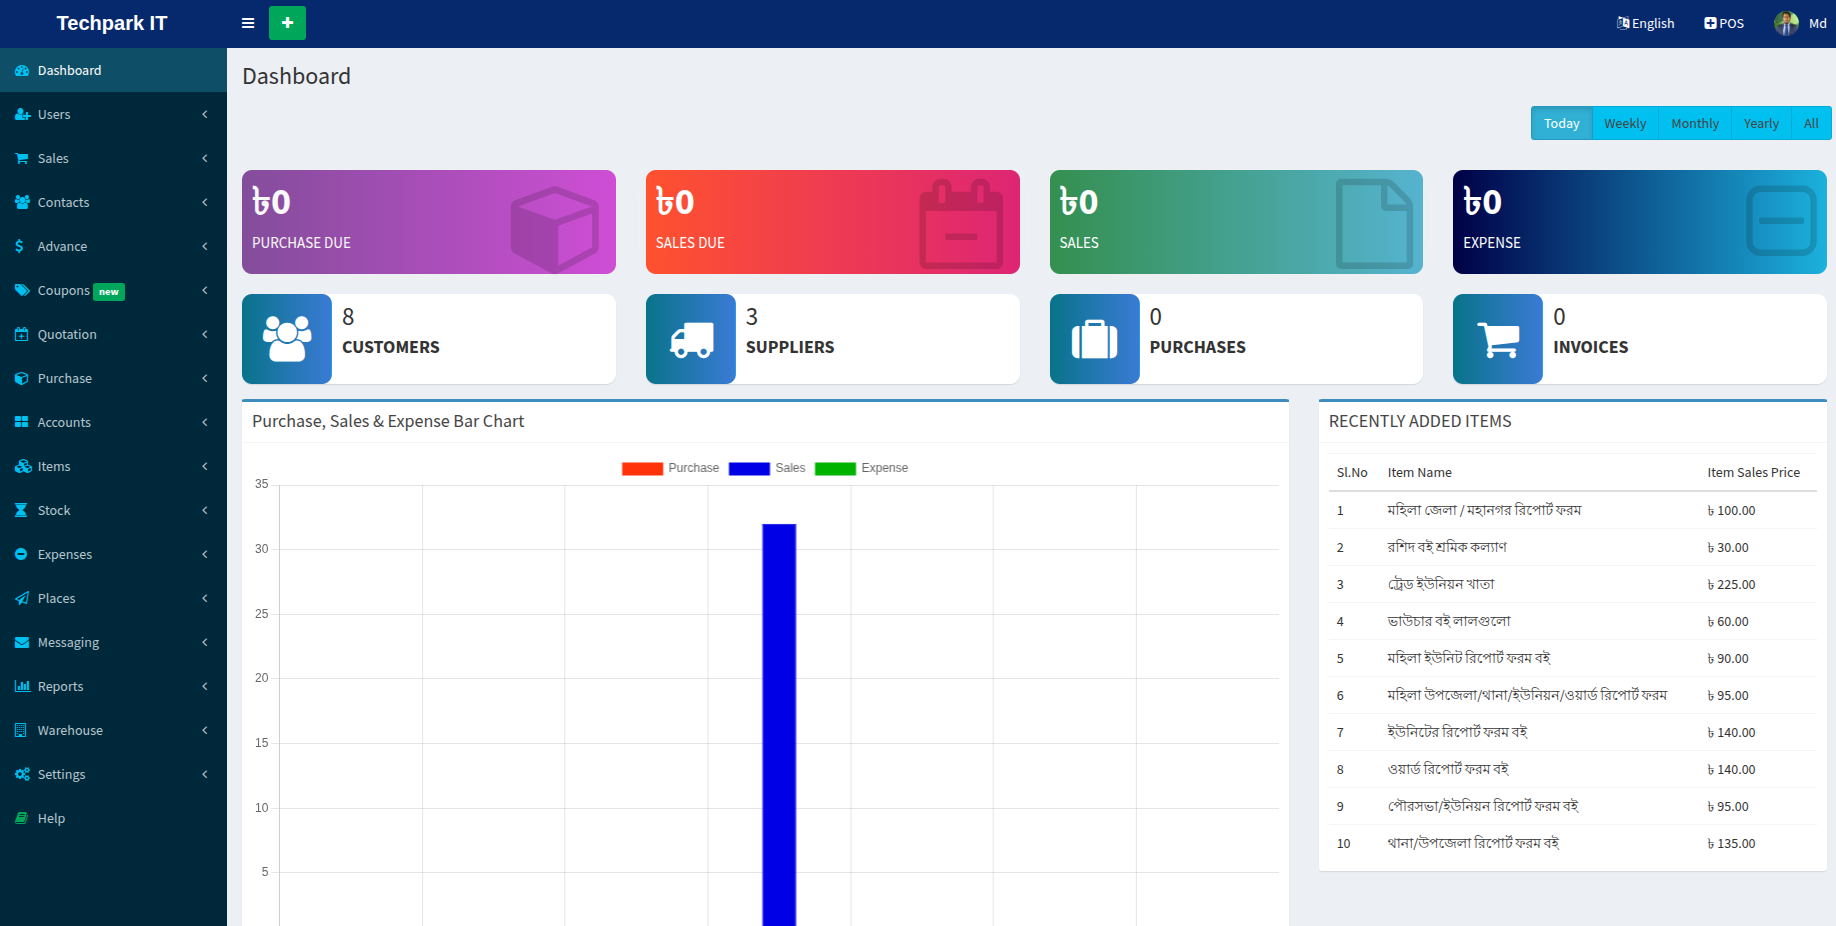Click the Purchases briefcase icon
1836x926 pixels.
tap(1094, 338)
